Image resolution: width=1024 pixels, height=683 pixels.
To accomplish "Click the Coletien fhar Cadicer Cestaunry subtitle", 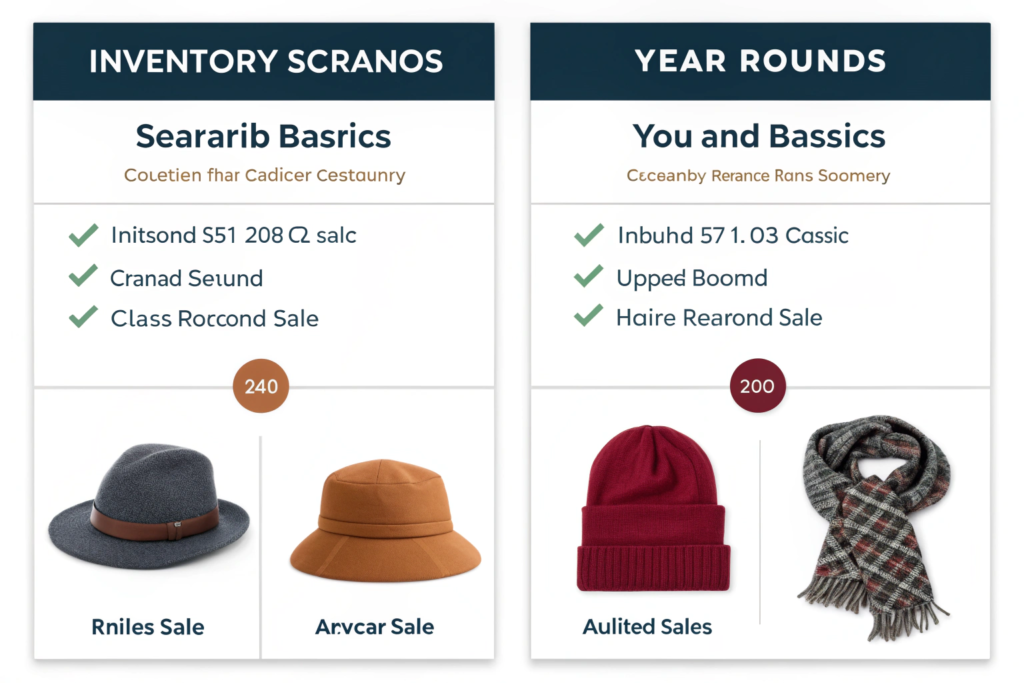I will tap(264, 176).
